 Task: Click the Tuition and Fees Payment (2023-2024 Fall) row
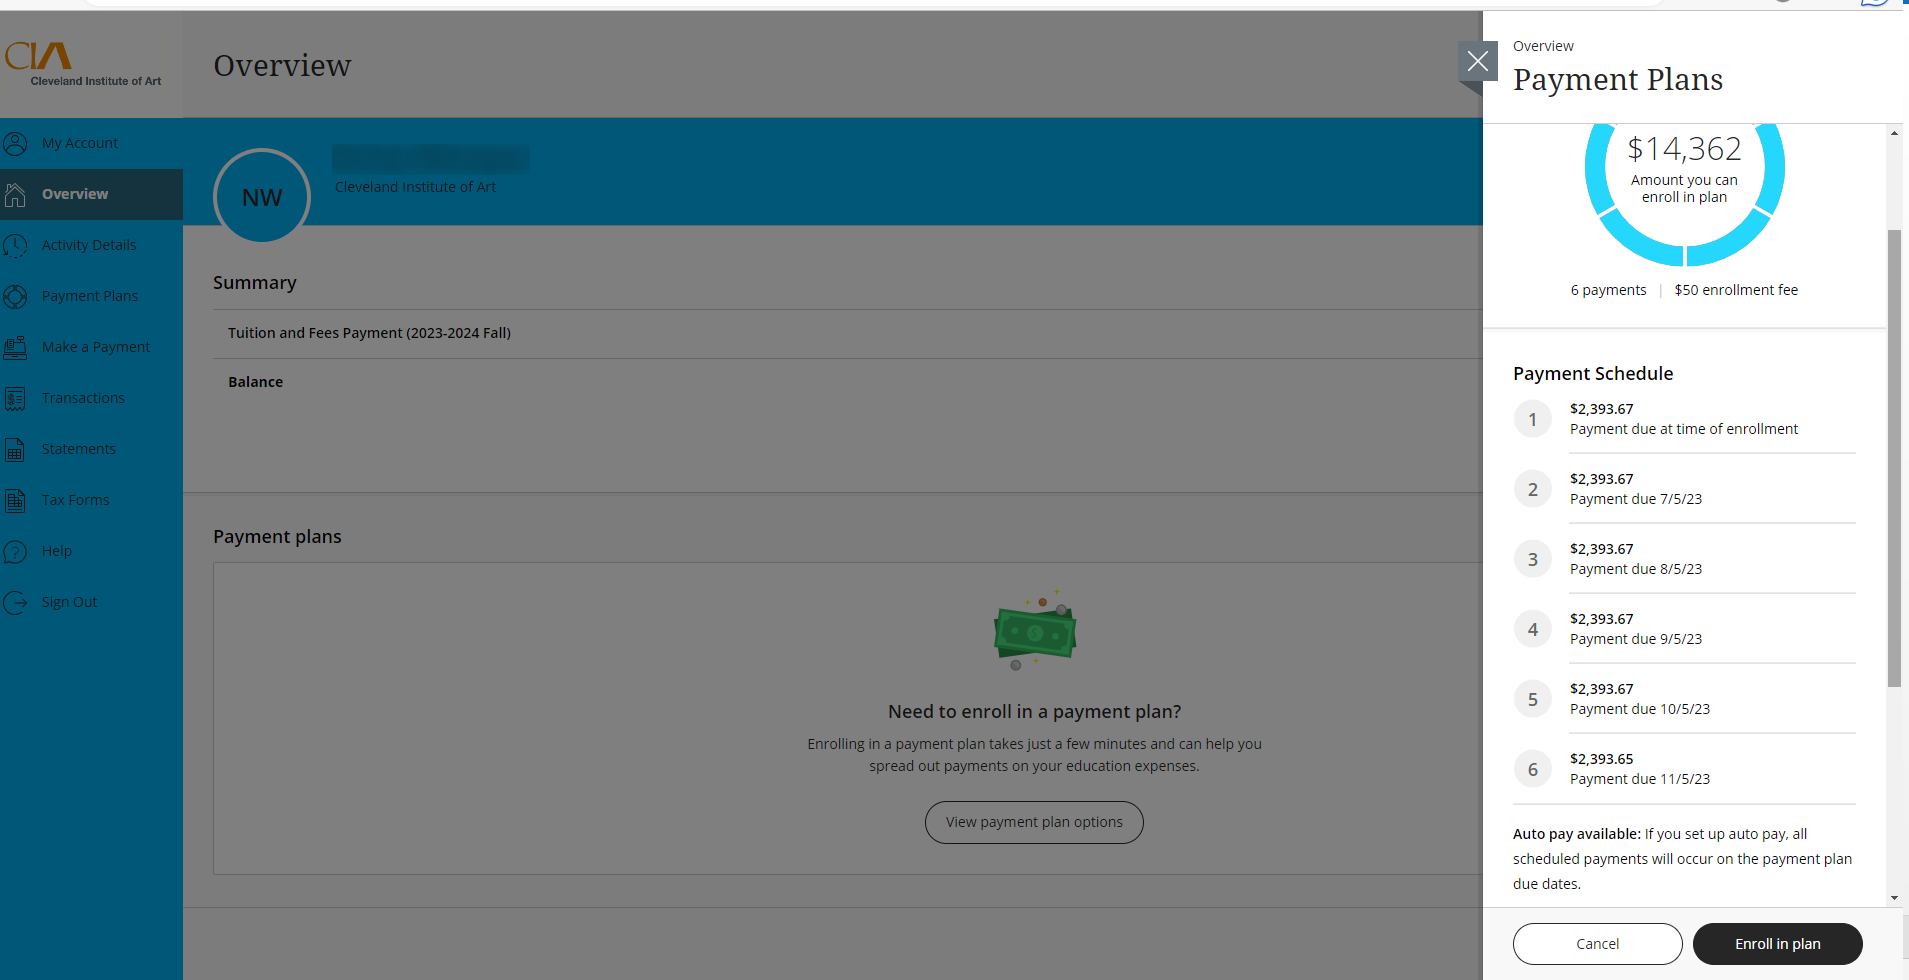pos(848,333)
